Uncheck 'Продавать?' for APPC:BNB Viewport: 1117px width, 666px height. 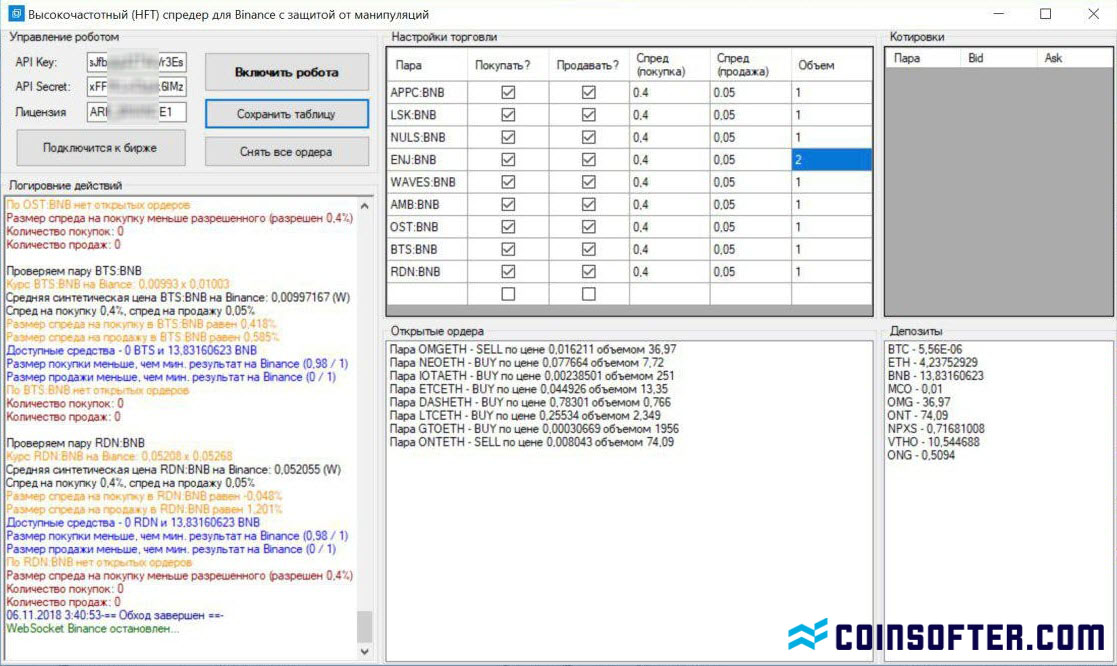tap(588, 93)
